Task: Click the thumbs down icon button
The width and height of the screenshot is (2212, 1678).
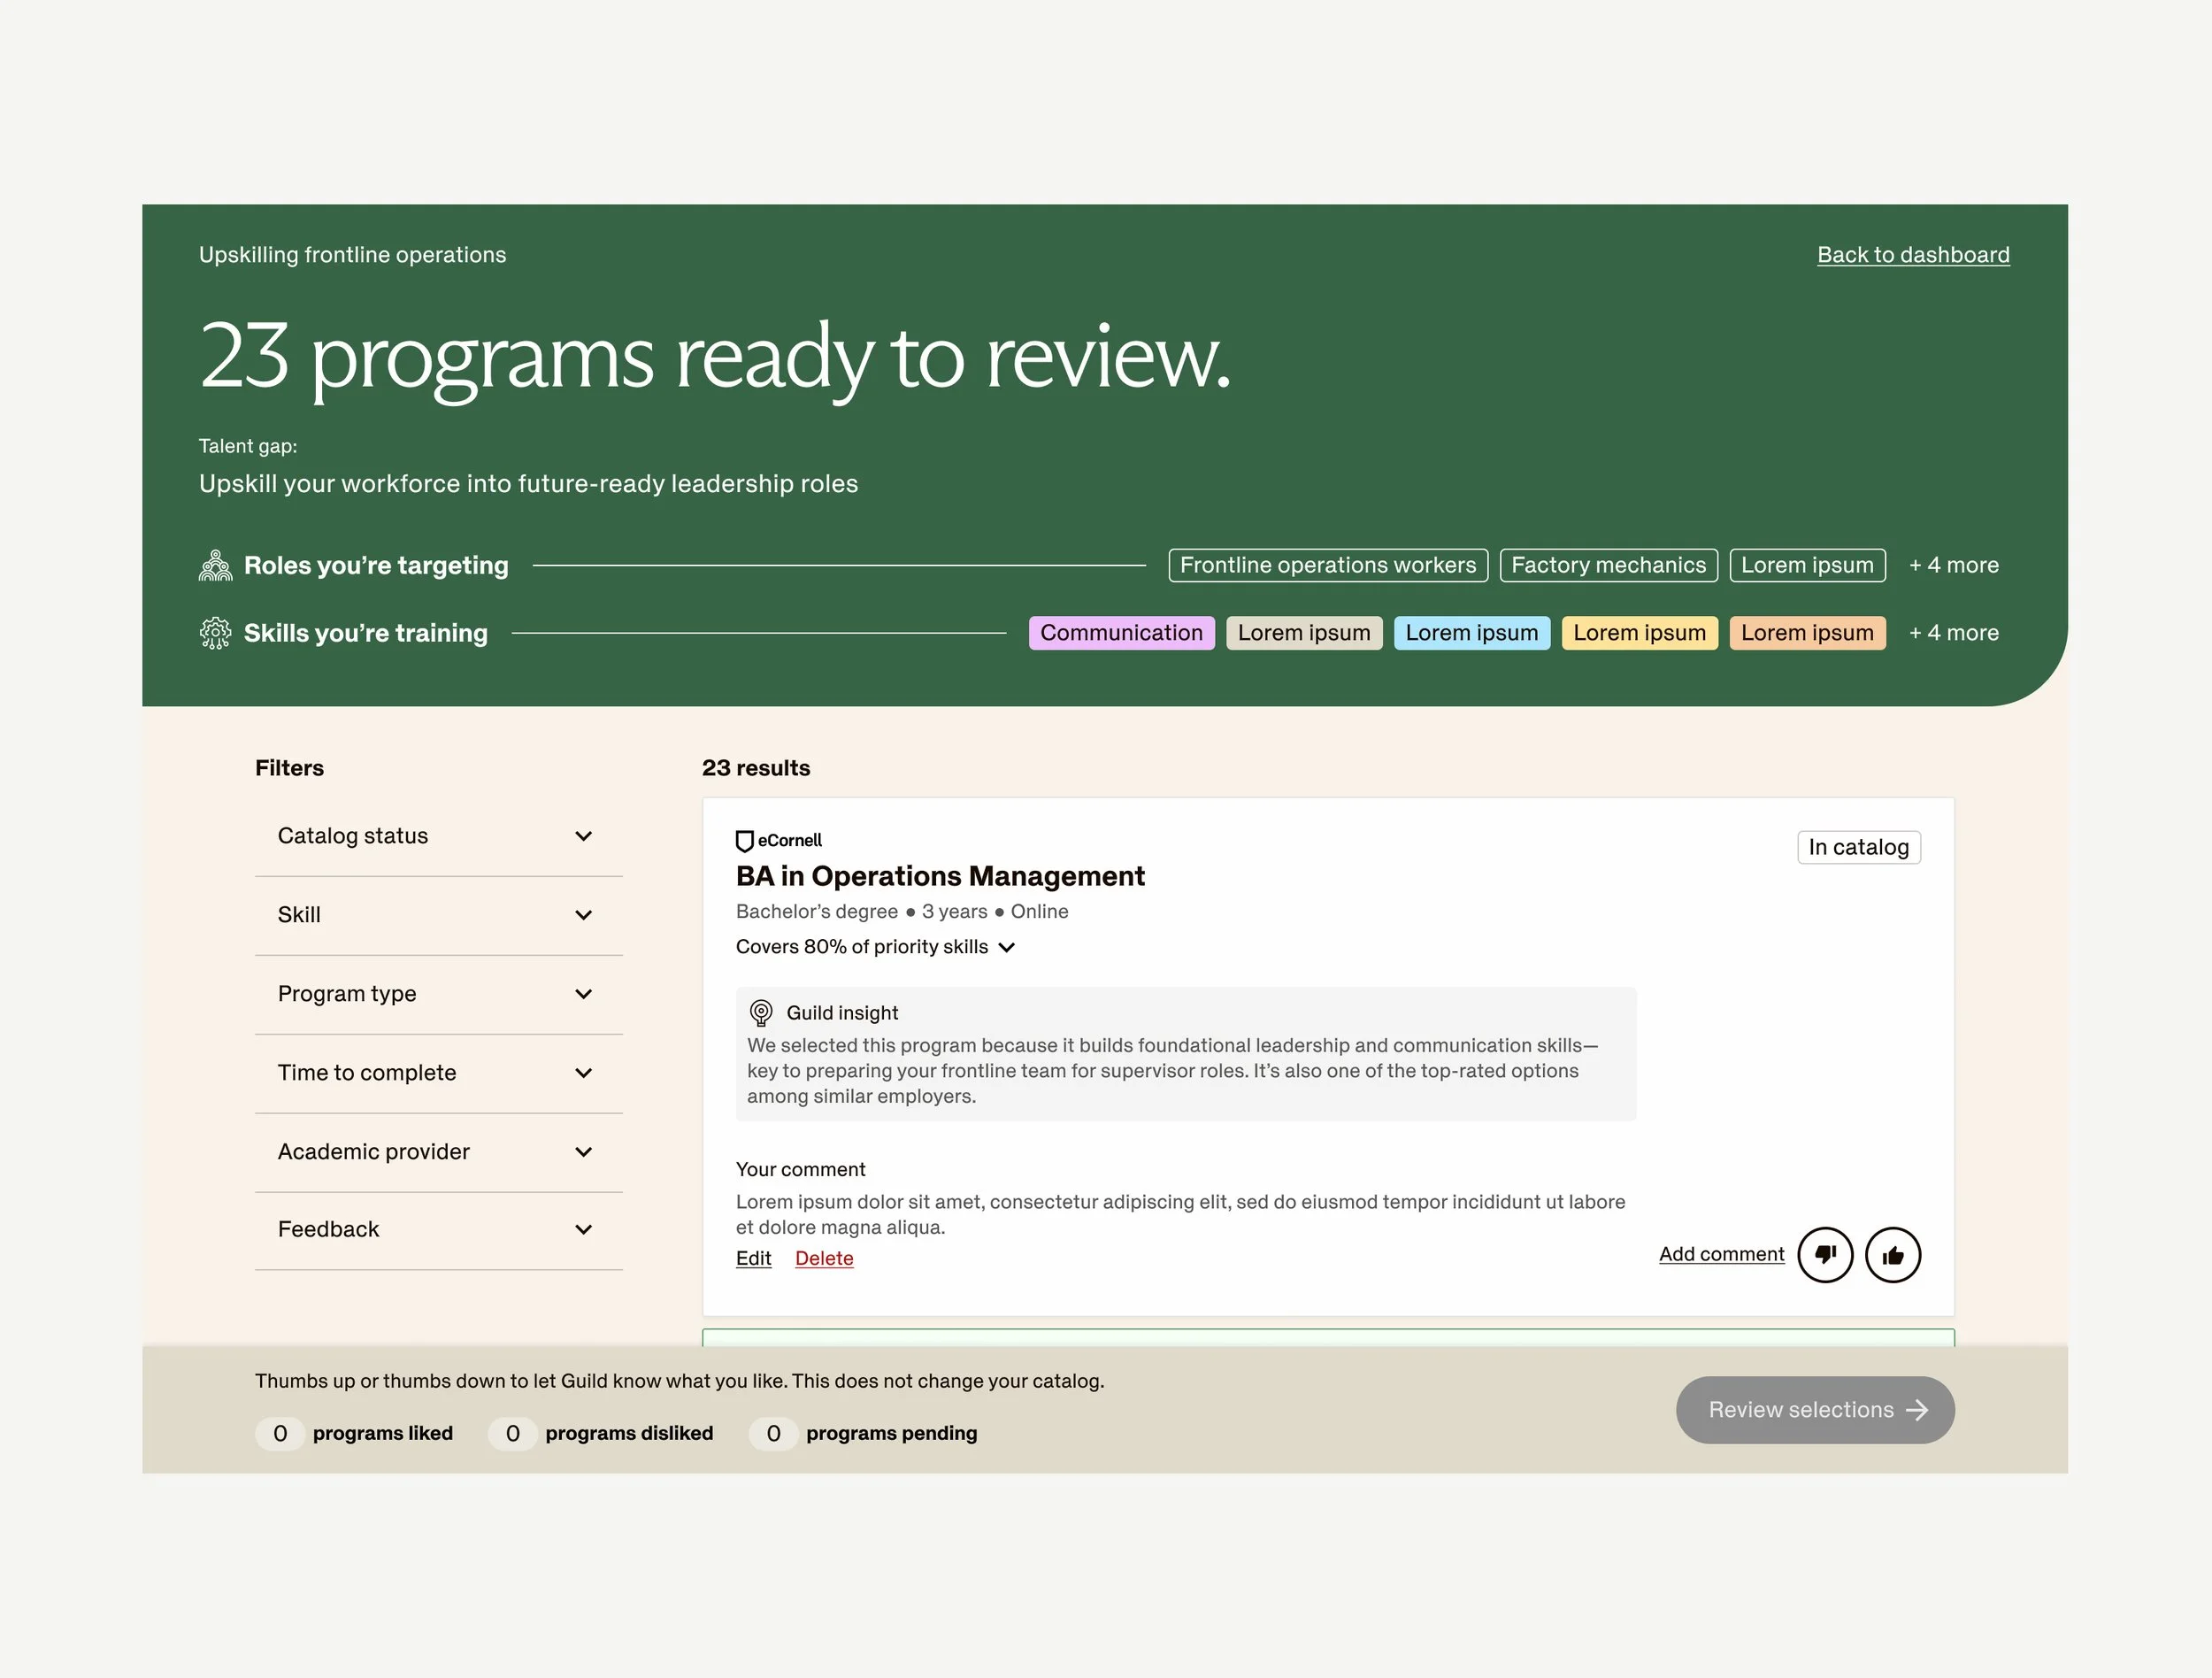Action: (1825, 1254)
